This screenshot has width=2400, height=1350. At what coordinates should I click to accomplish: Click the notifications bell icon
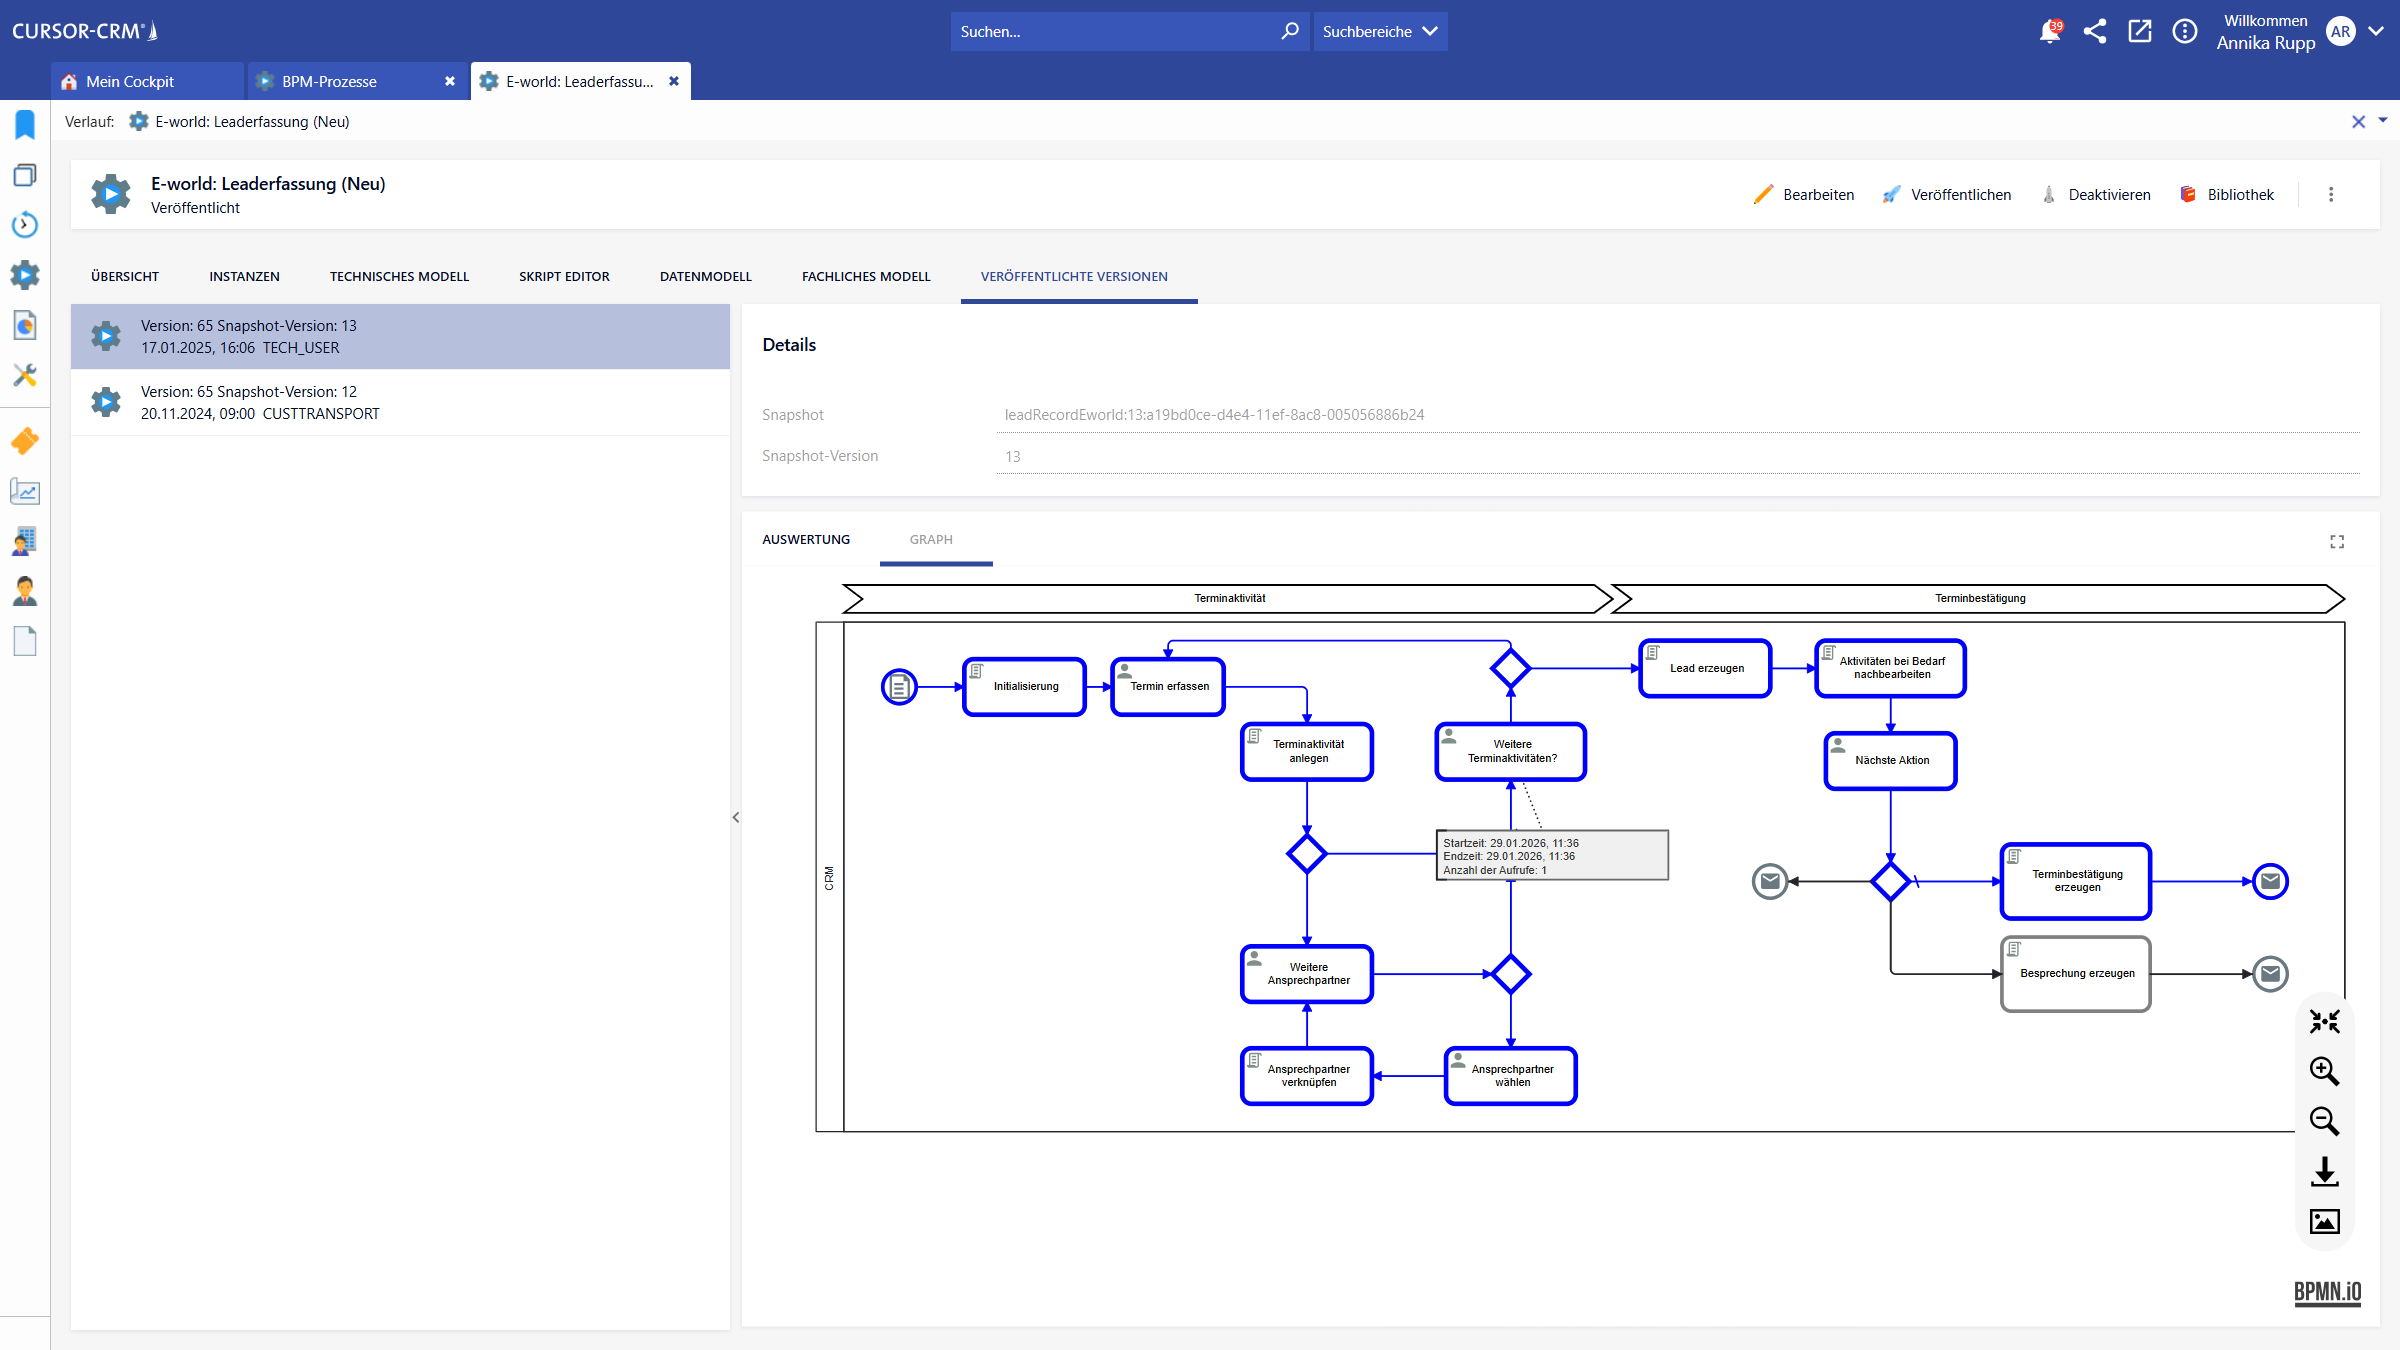[x=2049, y=32]
